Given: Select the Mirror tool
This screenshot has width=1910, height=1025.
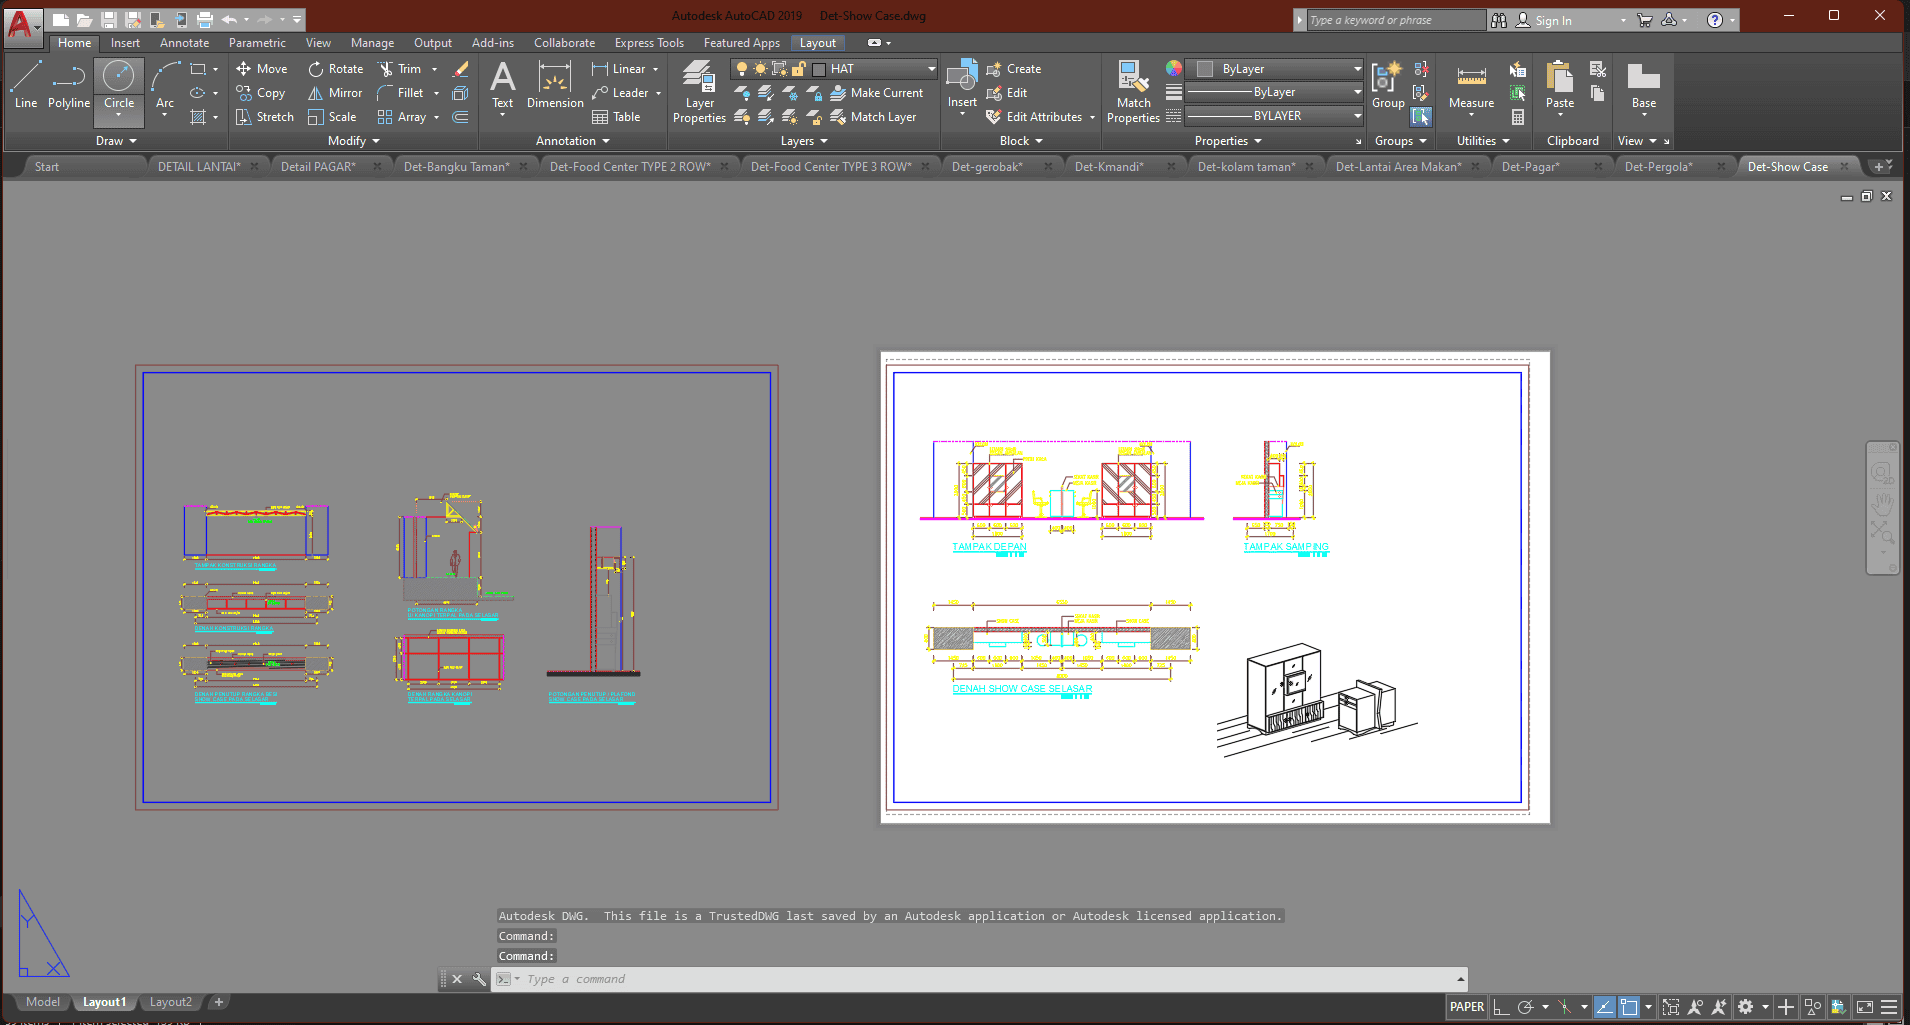Looking at the screenshot, I should (335, 93).
